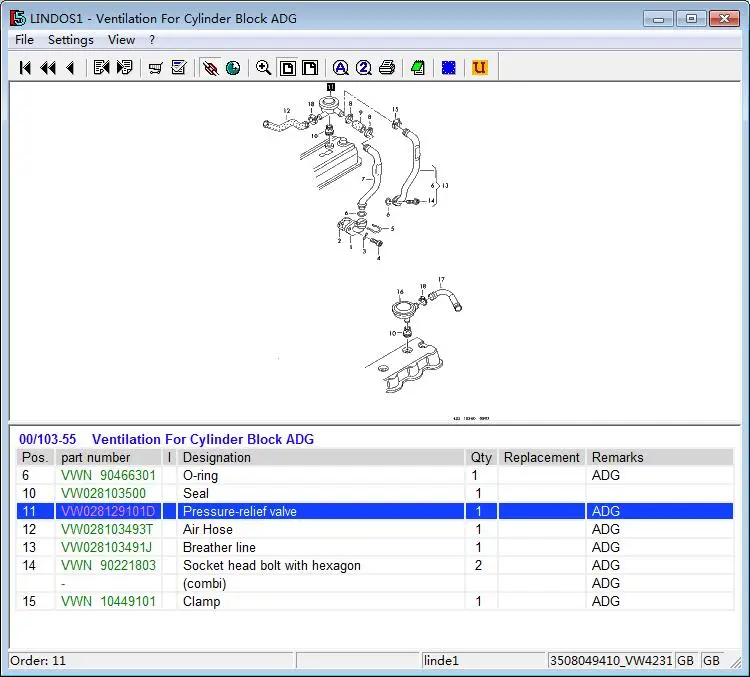Go back one page with single-left arrow
The height and width of the screenshot is (677, 750).
[x=70, y=68]
